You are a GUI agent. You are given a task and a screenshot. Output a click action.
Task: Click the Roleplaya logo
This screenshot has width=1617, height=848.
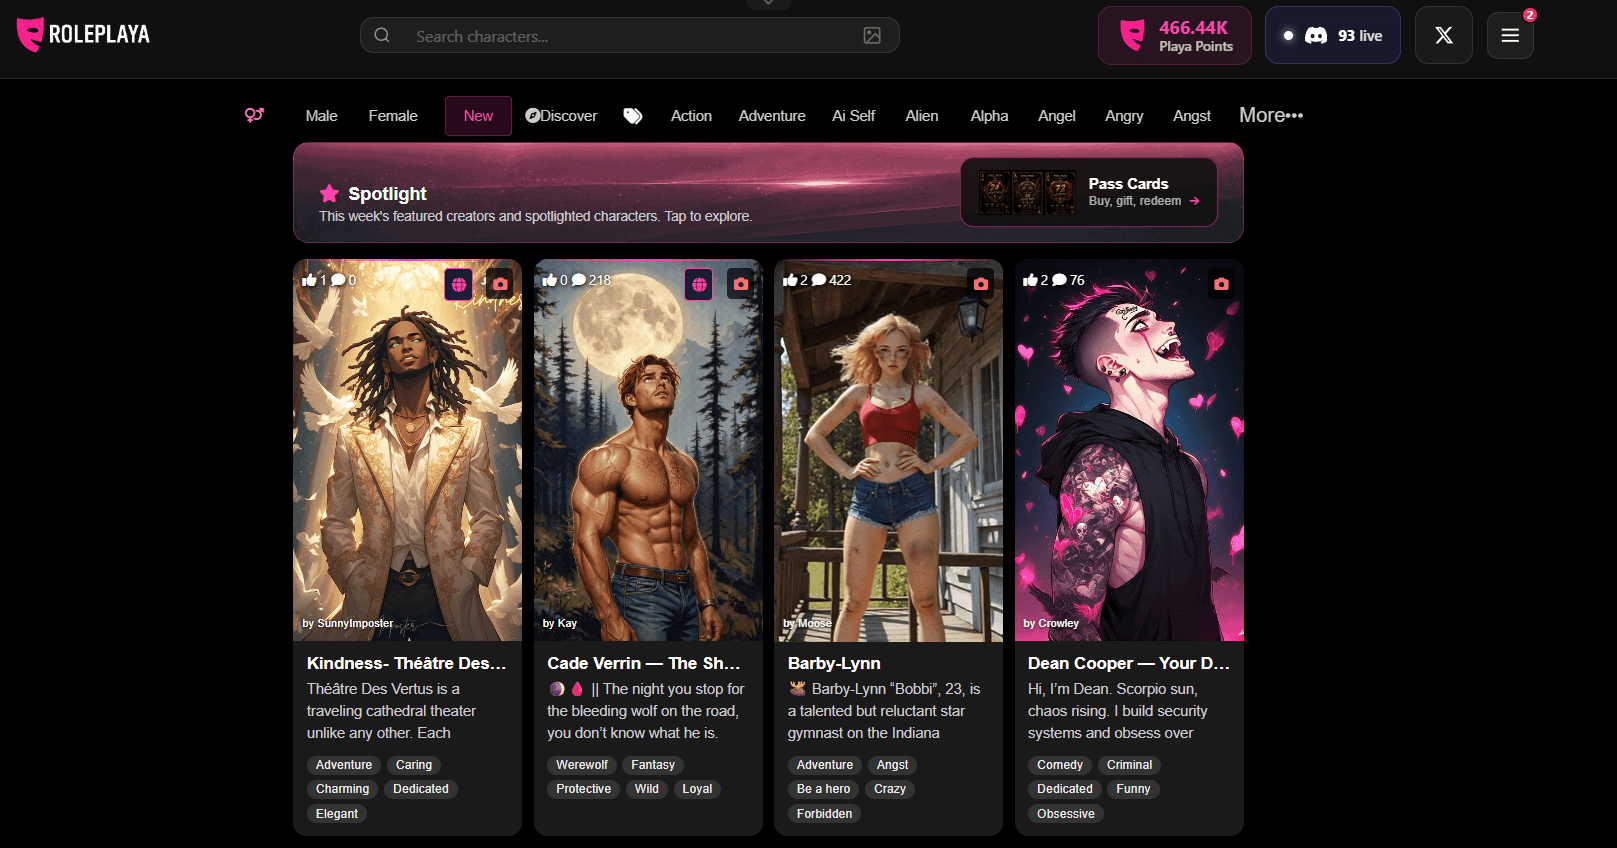(83, 35)
